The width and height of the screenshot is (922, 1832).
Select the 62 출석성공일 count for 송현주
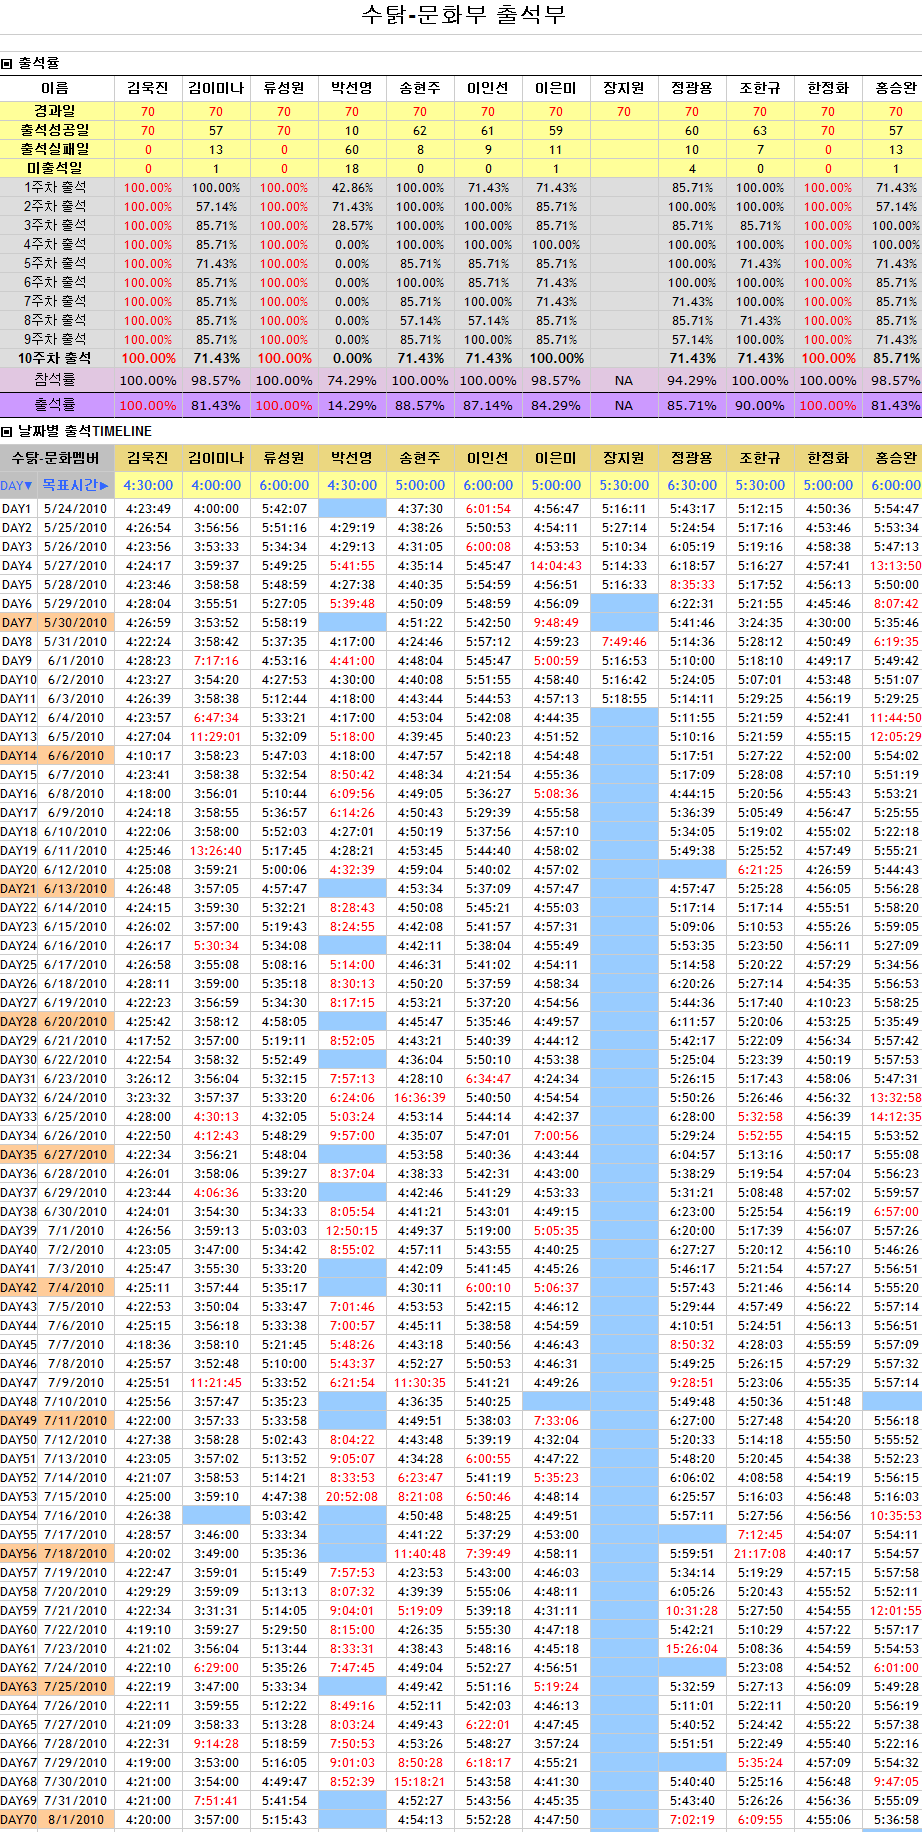[420, 130]
